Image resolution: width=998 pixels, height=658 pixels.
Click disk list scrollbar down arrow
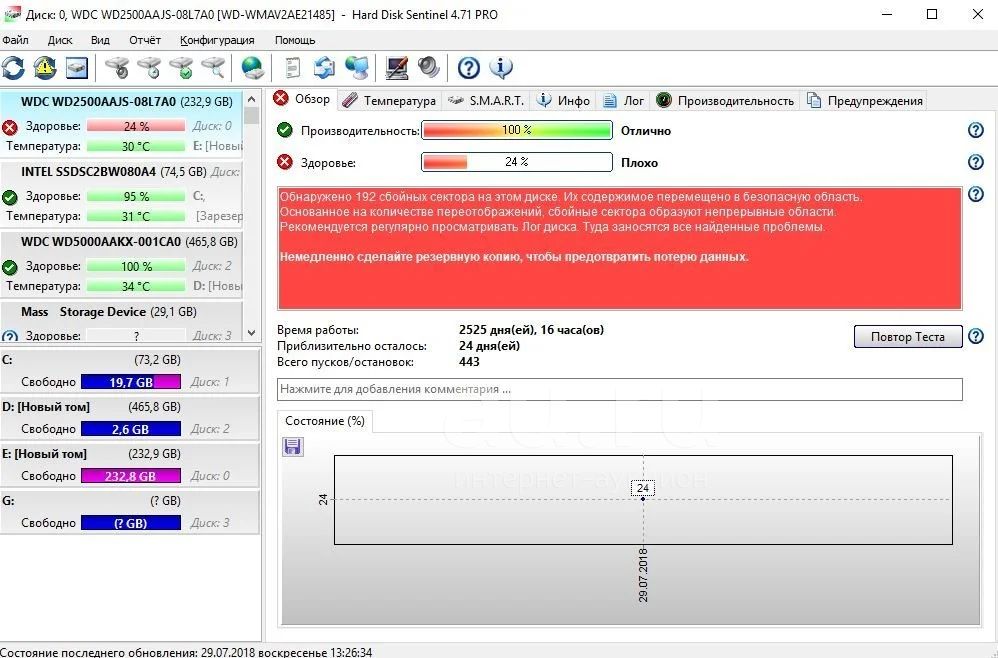(251, 333)
